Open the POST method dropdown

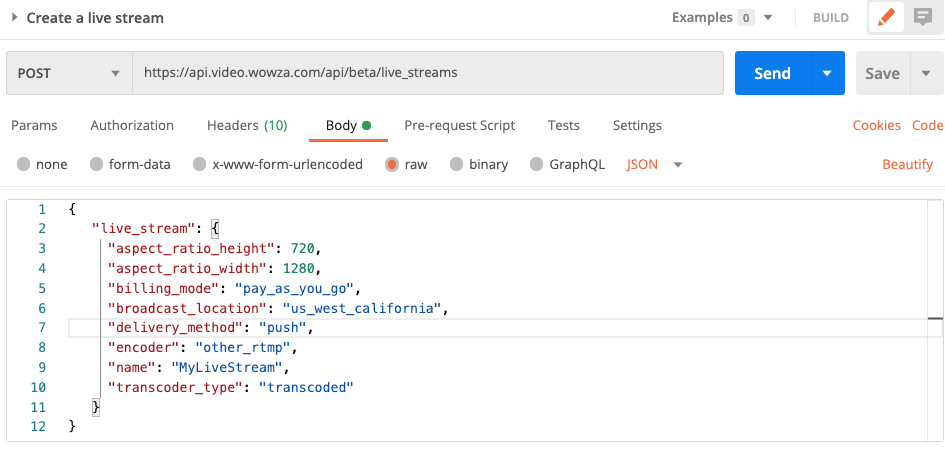(x=68, y=73)
